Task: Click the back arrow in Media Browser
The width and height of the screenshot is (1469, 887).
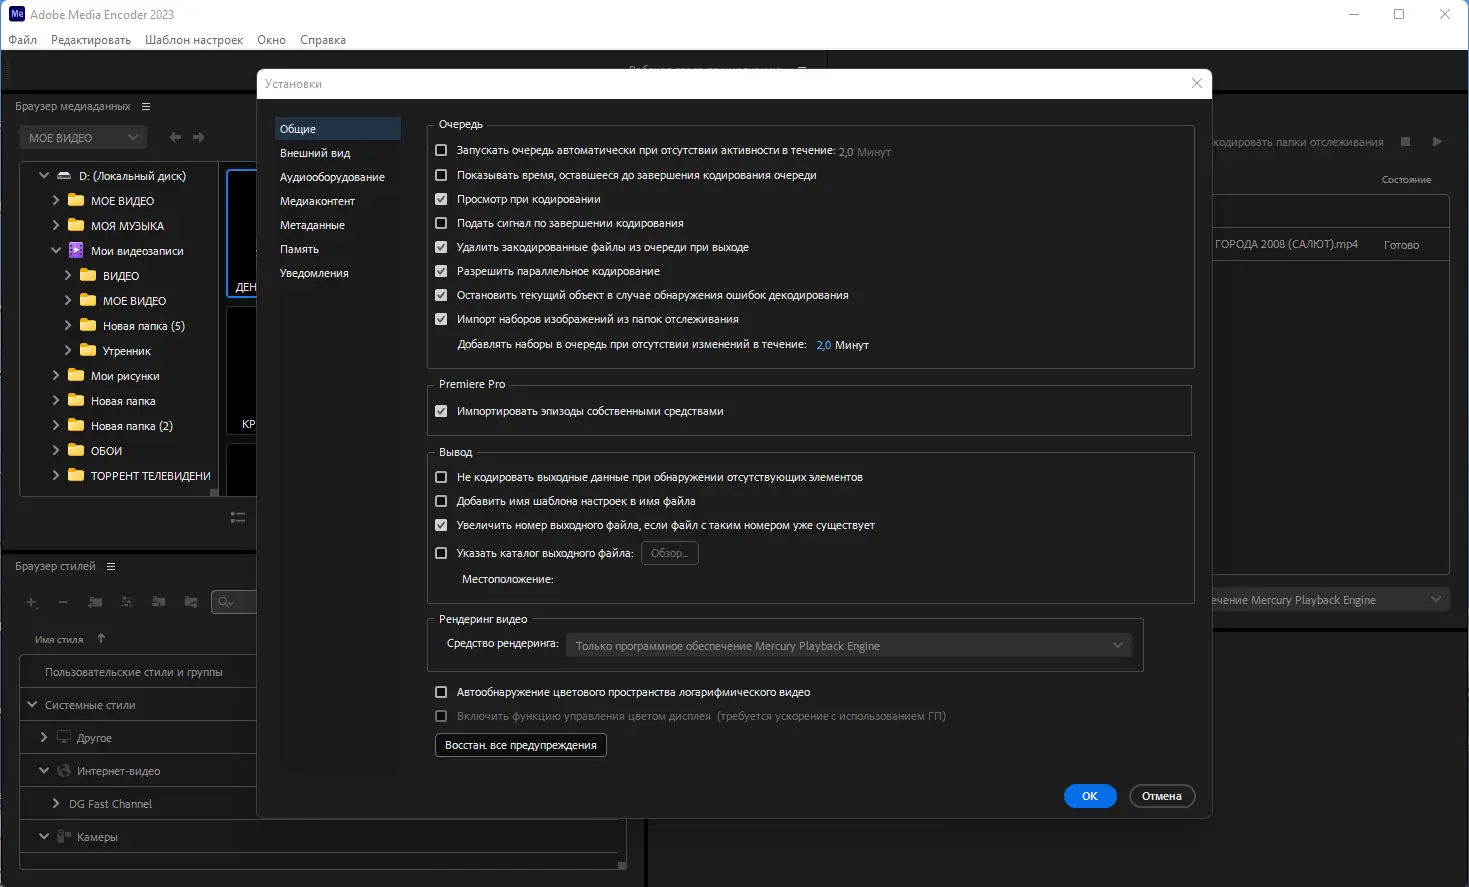Action: coord(175,137)
